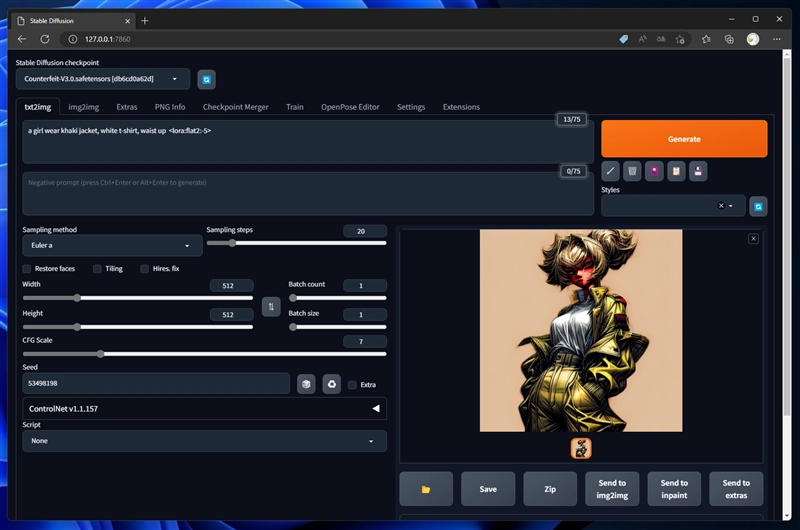Open the Stable Diffusion checkpoint dropdown
The image size is (800, 530).
[103, 79]
